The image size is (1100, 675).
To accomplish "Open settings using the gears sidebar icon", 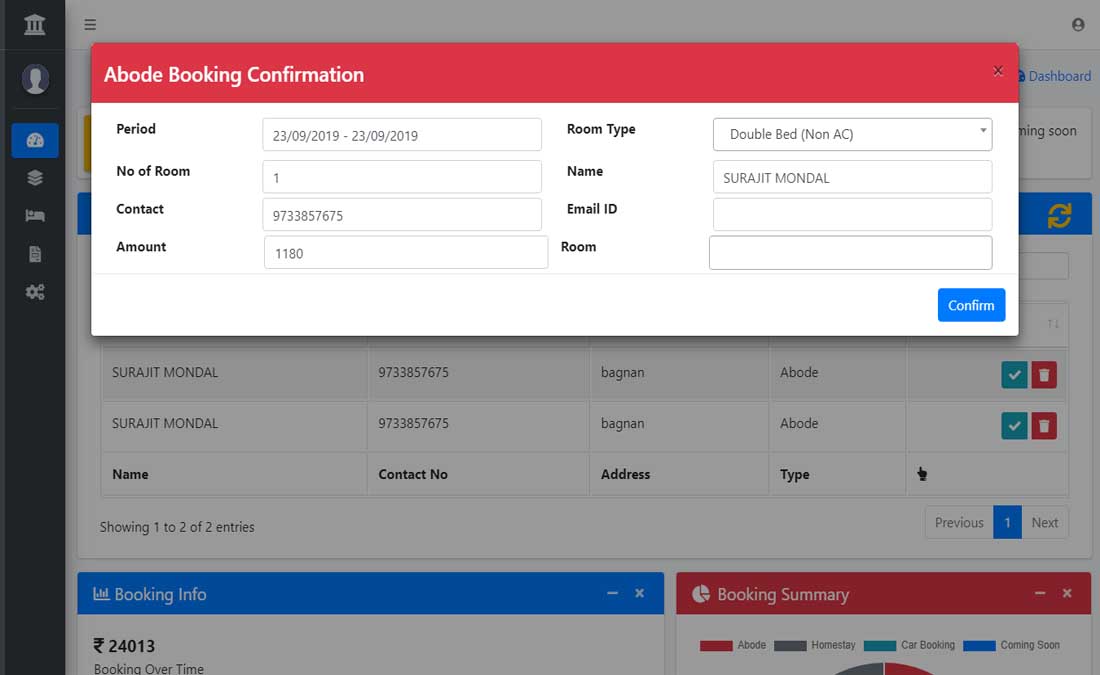I will 34,291.
